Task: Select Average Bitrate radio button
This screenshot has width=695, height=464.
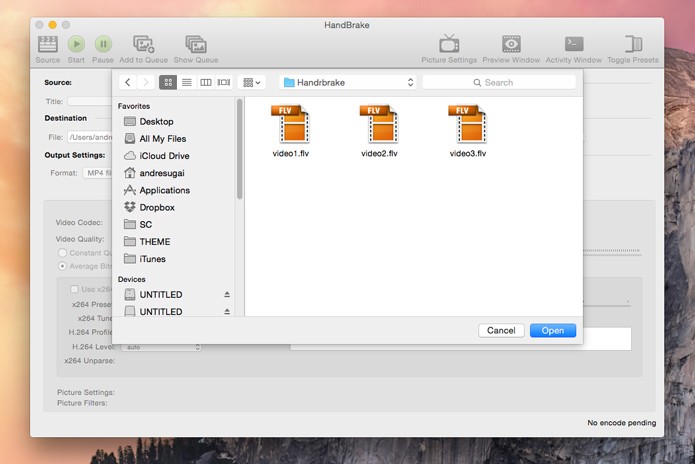Action: click(x=62, y=266)
